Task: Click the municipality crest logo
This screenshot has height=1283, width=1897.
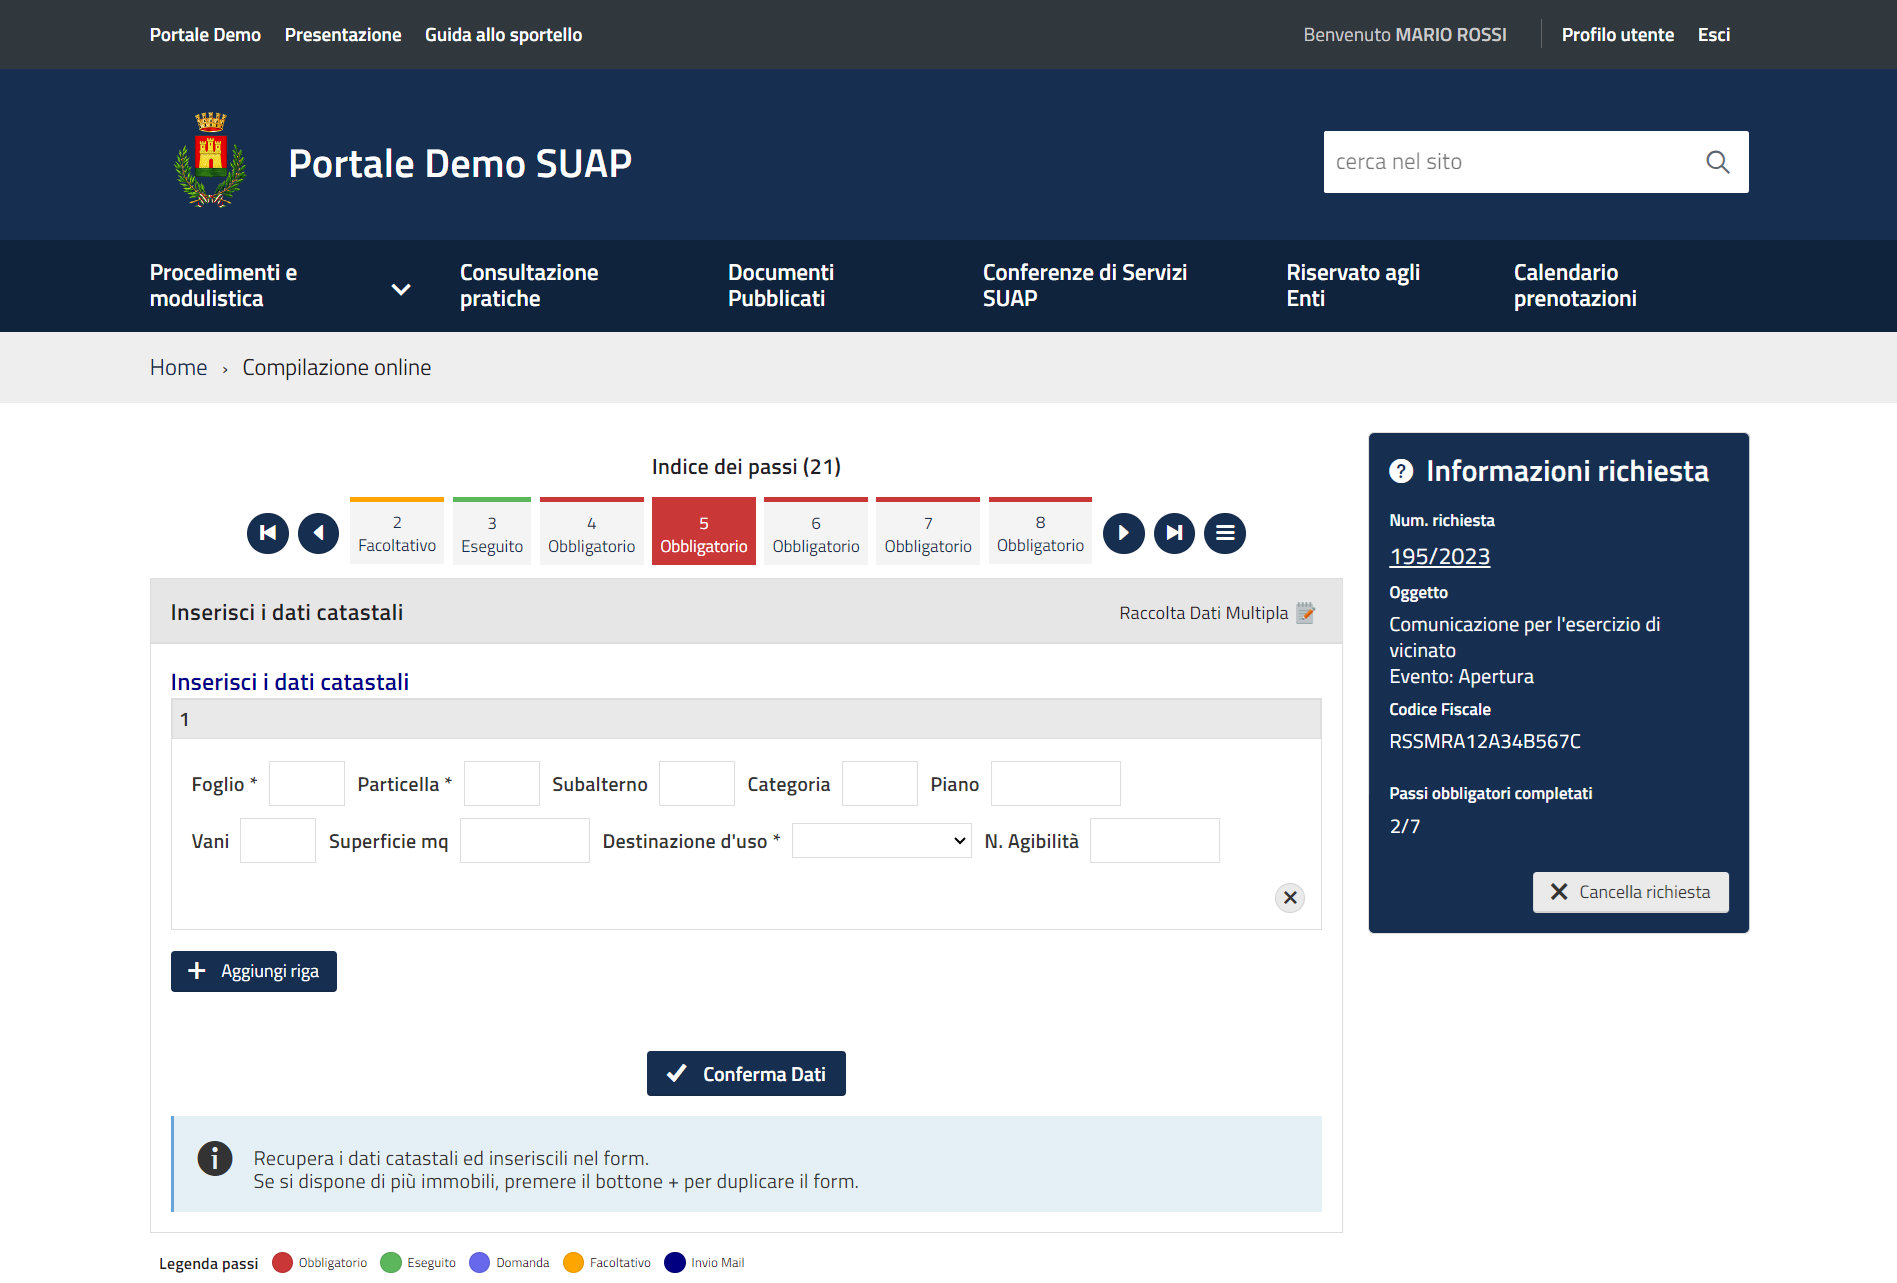Action: [x=210, y=160]
